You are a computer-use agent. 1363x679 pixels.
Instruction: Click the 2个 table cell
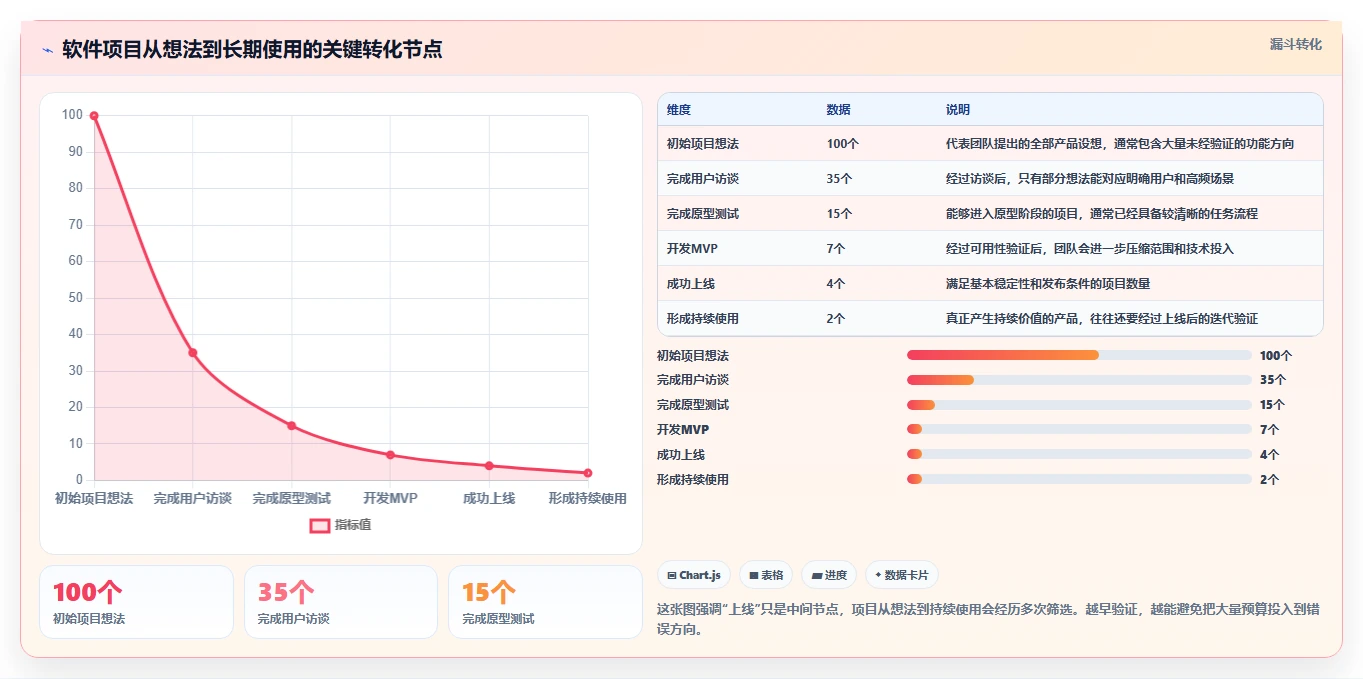836,319
